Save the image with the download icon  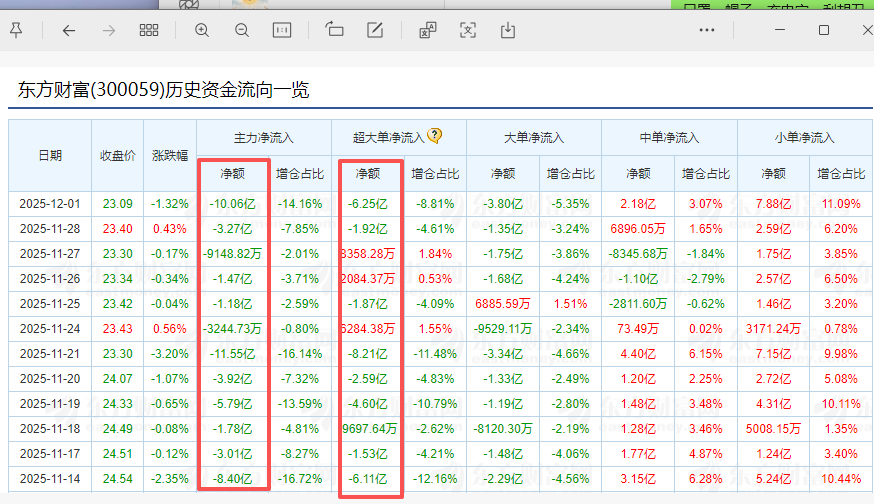(508, 30)
